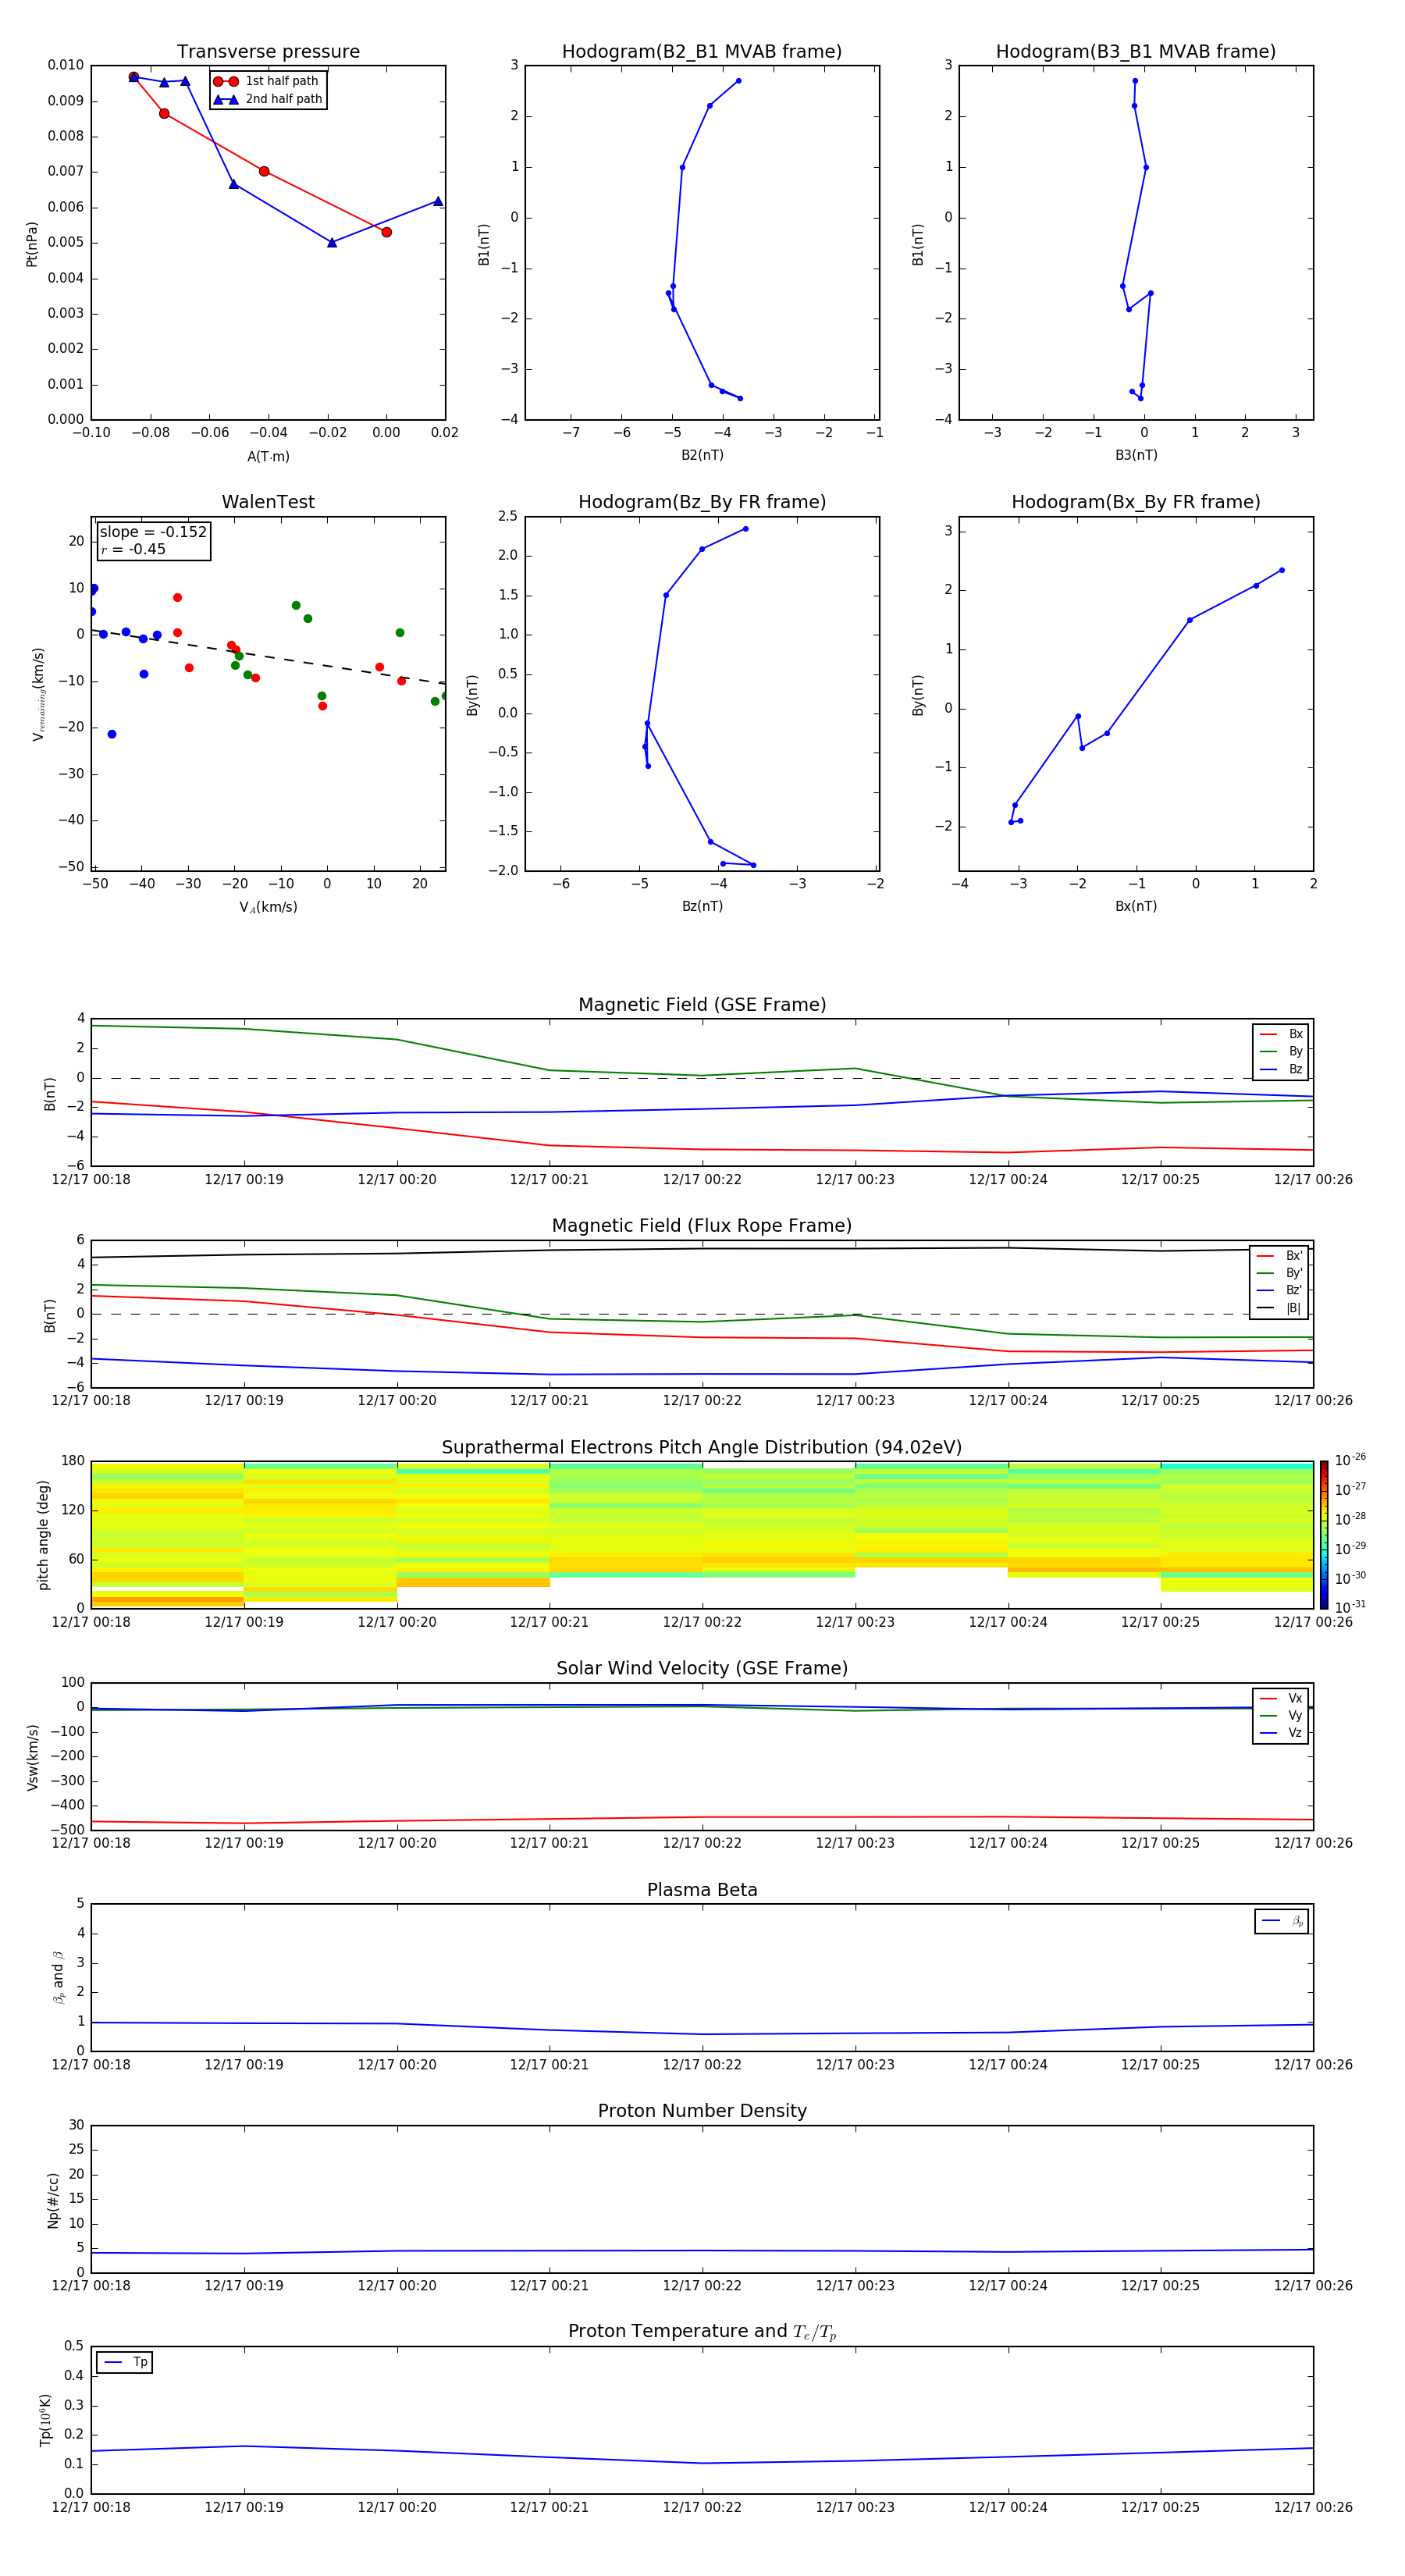Click the pitch angle color scale bar
This screenshot has height=2576, width=1405.
[1323, 1535]
